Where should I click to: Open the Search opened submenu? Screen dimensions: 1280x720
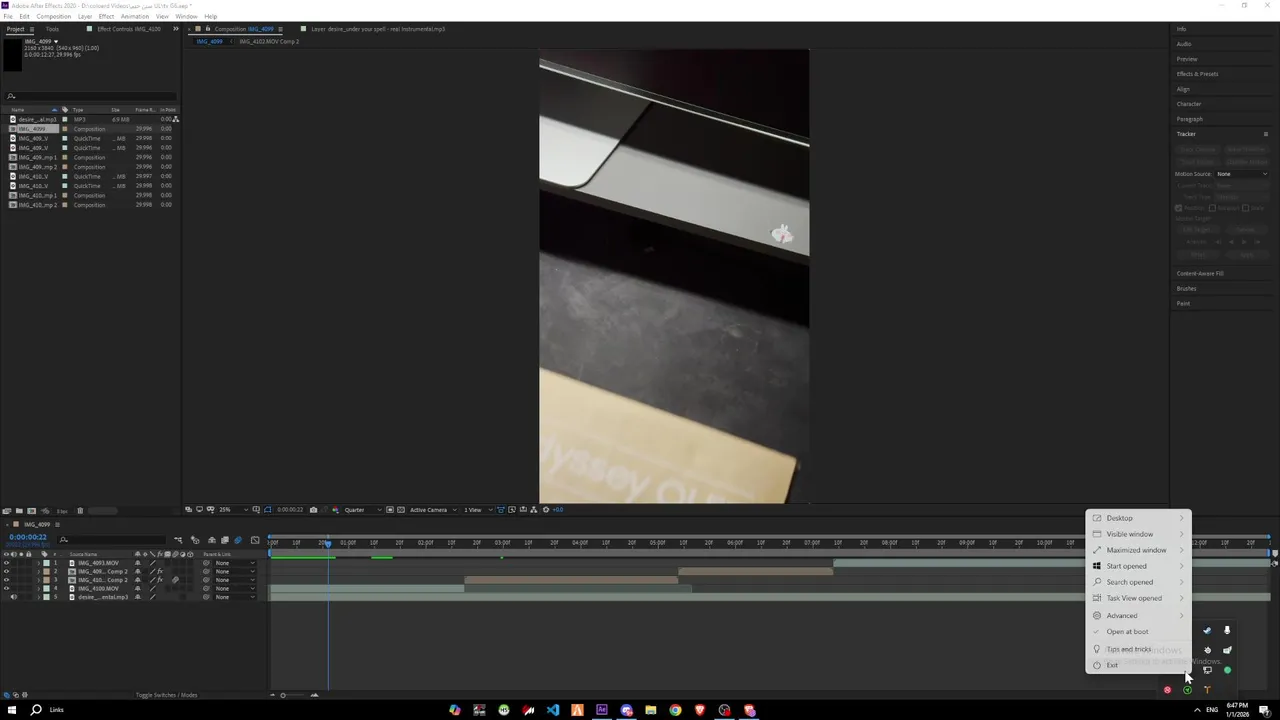click(x=1138, y=582)
